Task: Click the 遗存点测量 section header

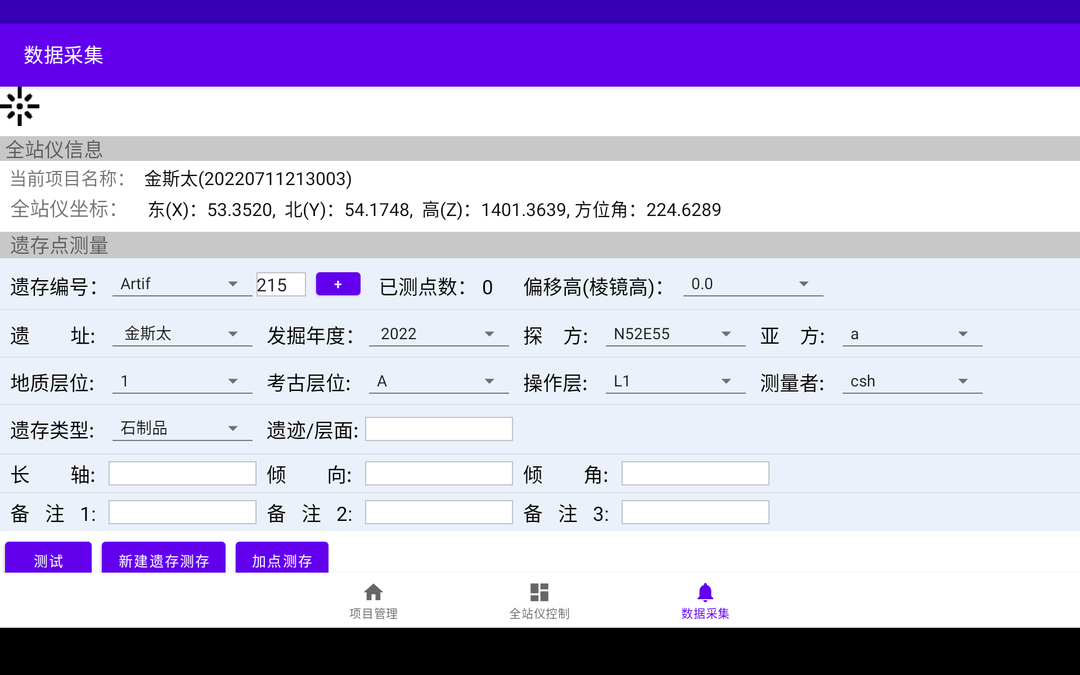Action: click(540, 245)
